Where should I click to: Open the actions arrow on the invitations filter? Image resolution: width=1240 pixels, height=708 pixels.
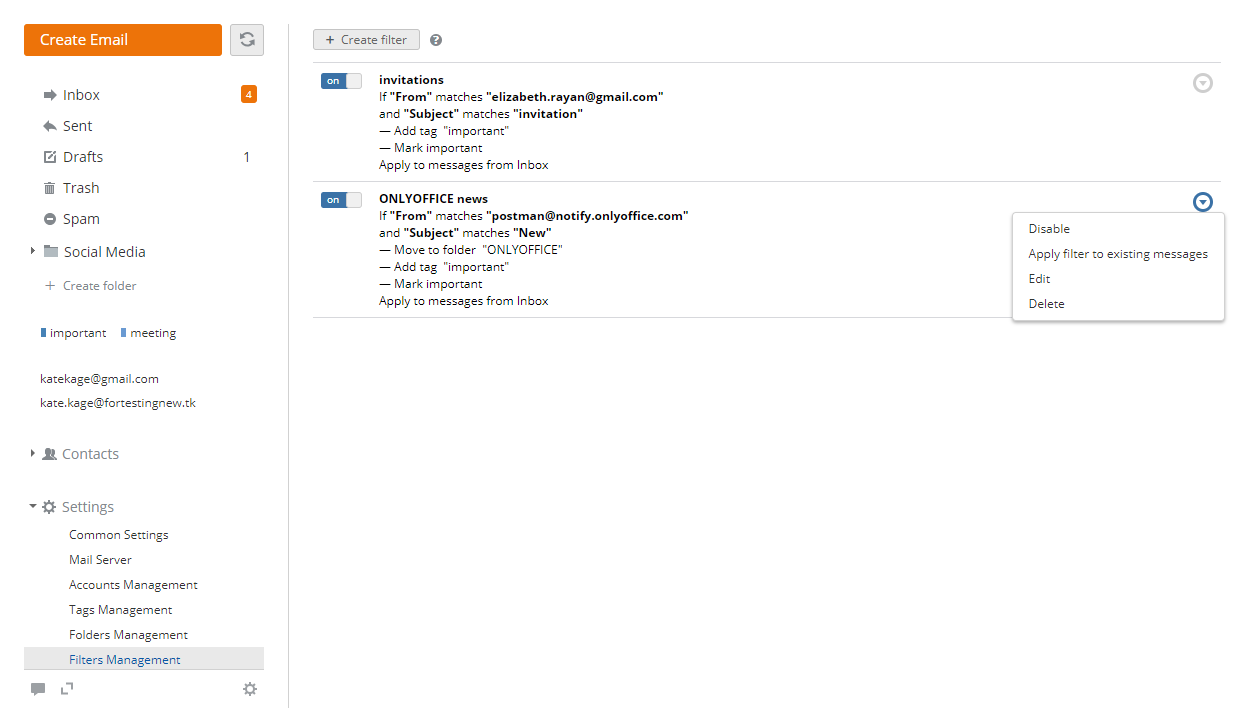click(1203, 83)
